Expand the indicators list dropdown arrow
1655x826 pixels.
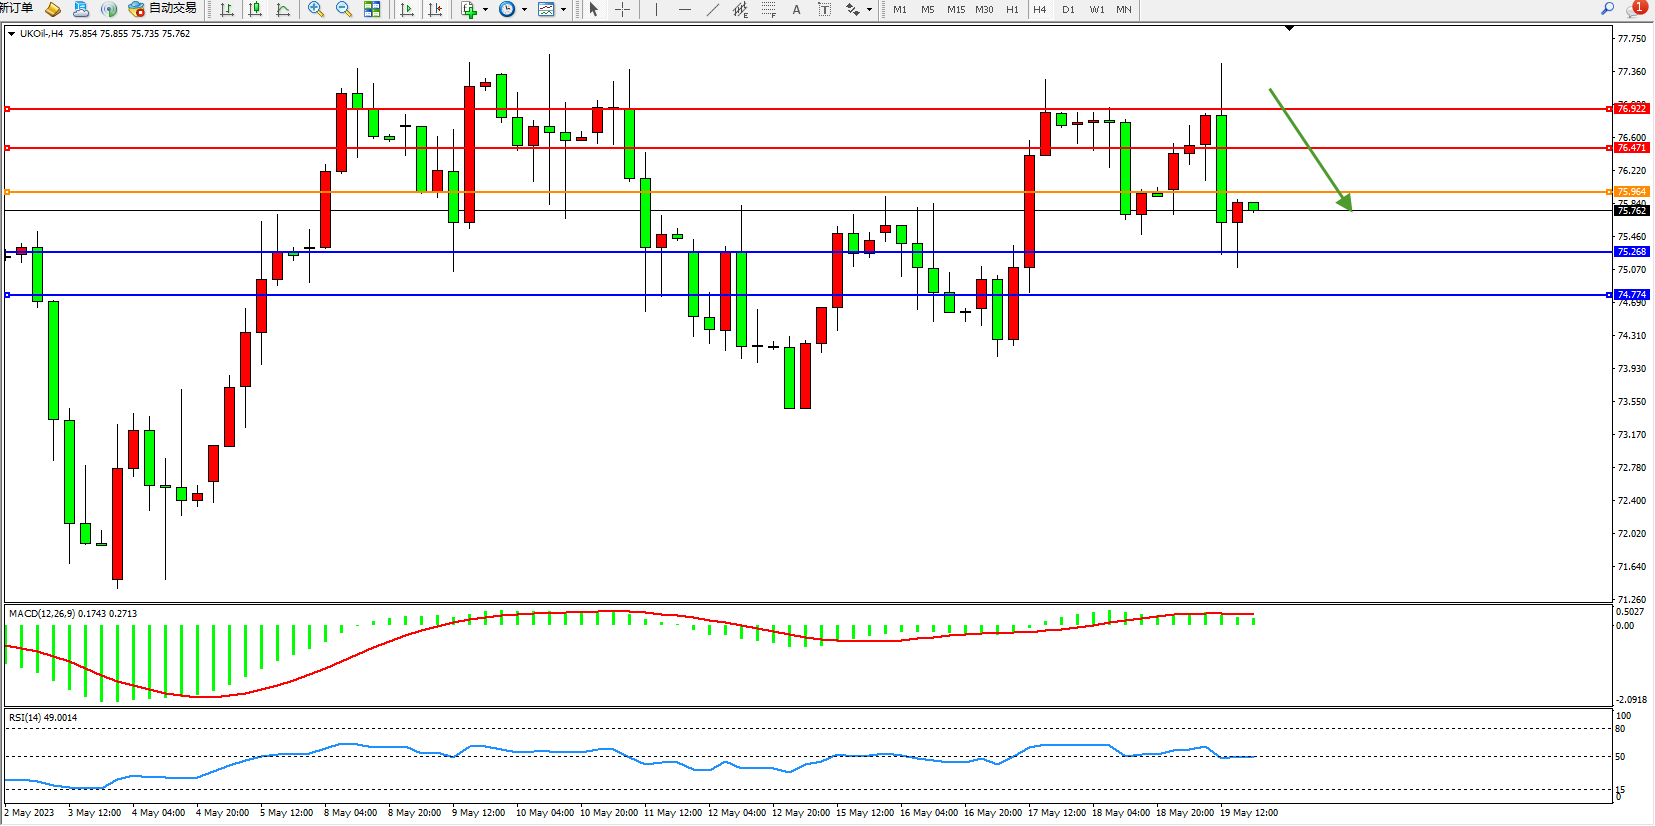tap(486, 9)
